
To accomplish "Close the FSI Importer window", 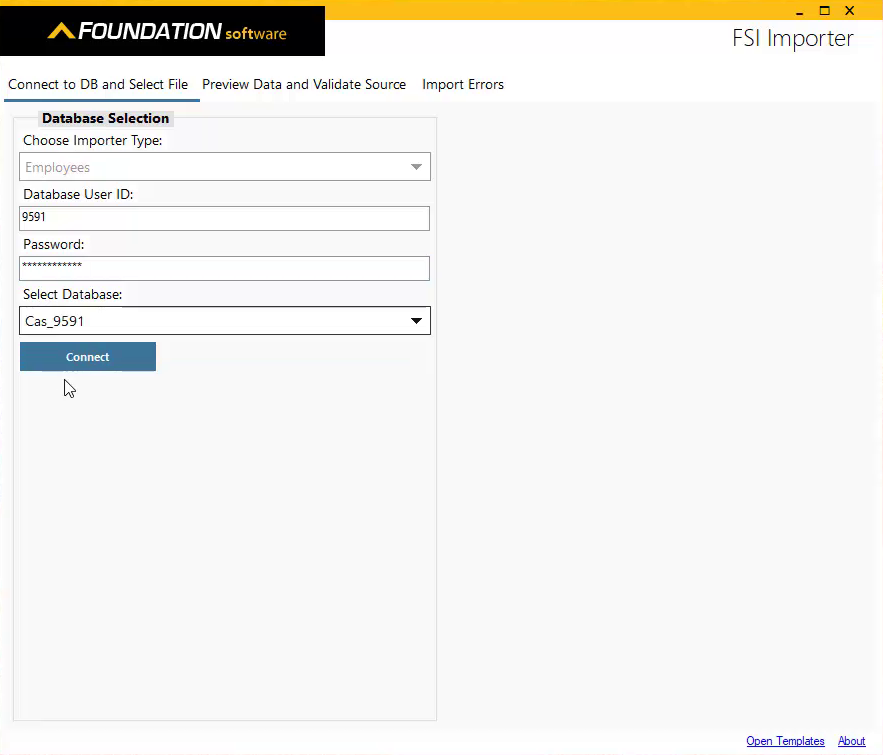I will click(850, 11).
